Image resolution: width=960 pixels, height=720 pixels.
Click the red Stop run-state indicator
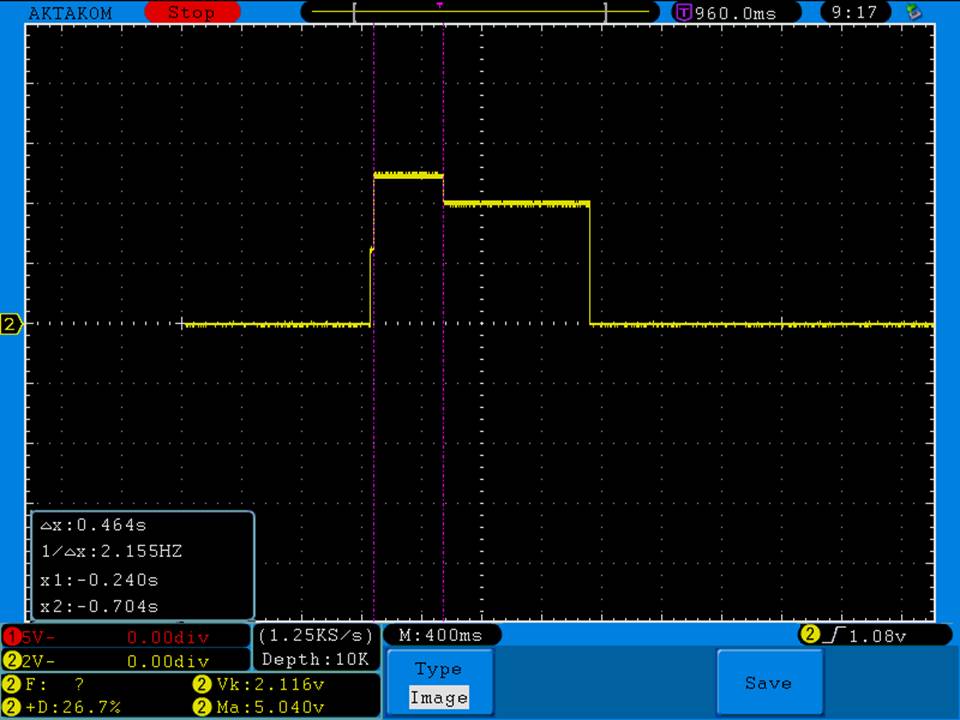pos(192,13)
